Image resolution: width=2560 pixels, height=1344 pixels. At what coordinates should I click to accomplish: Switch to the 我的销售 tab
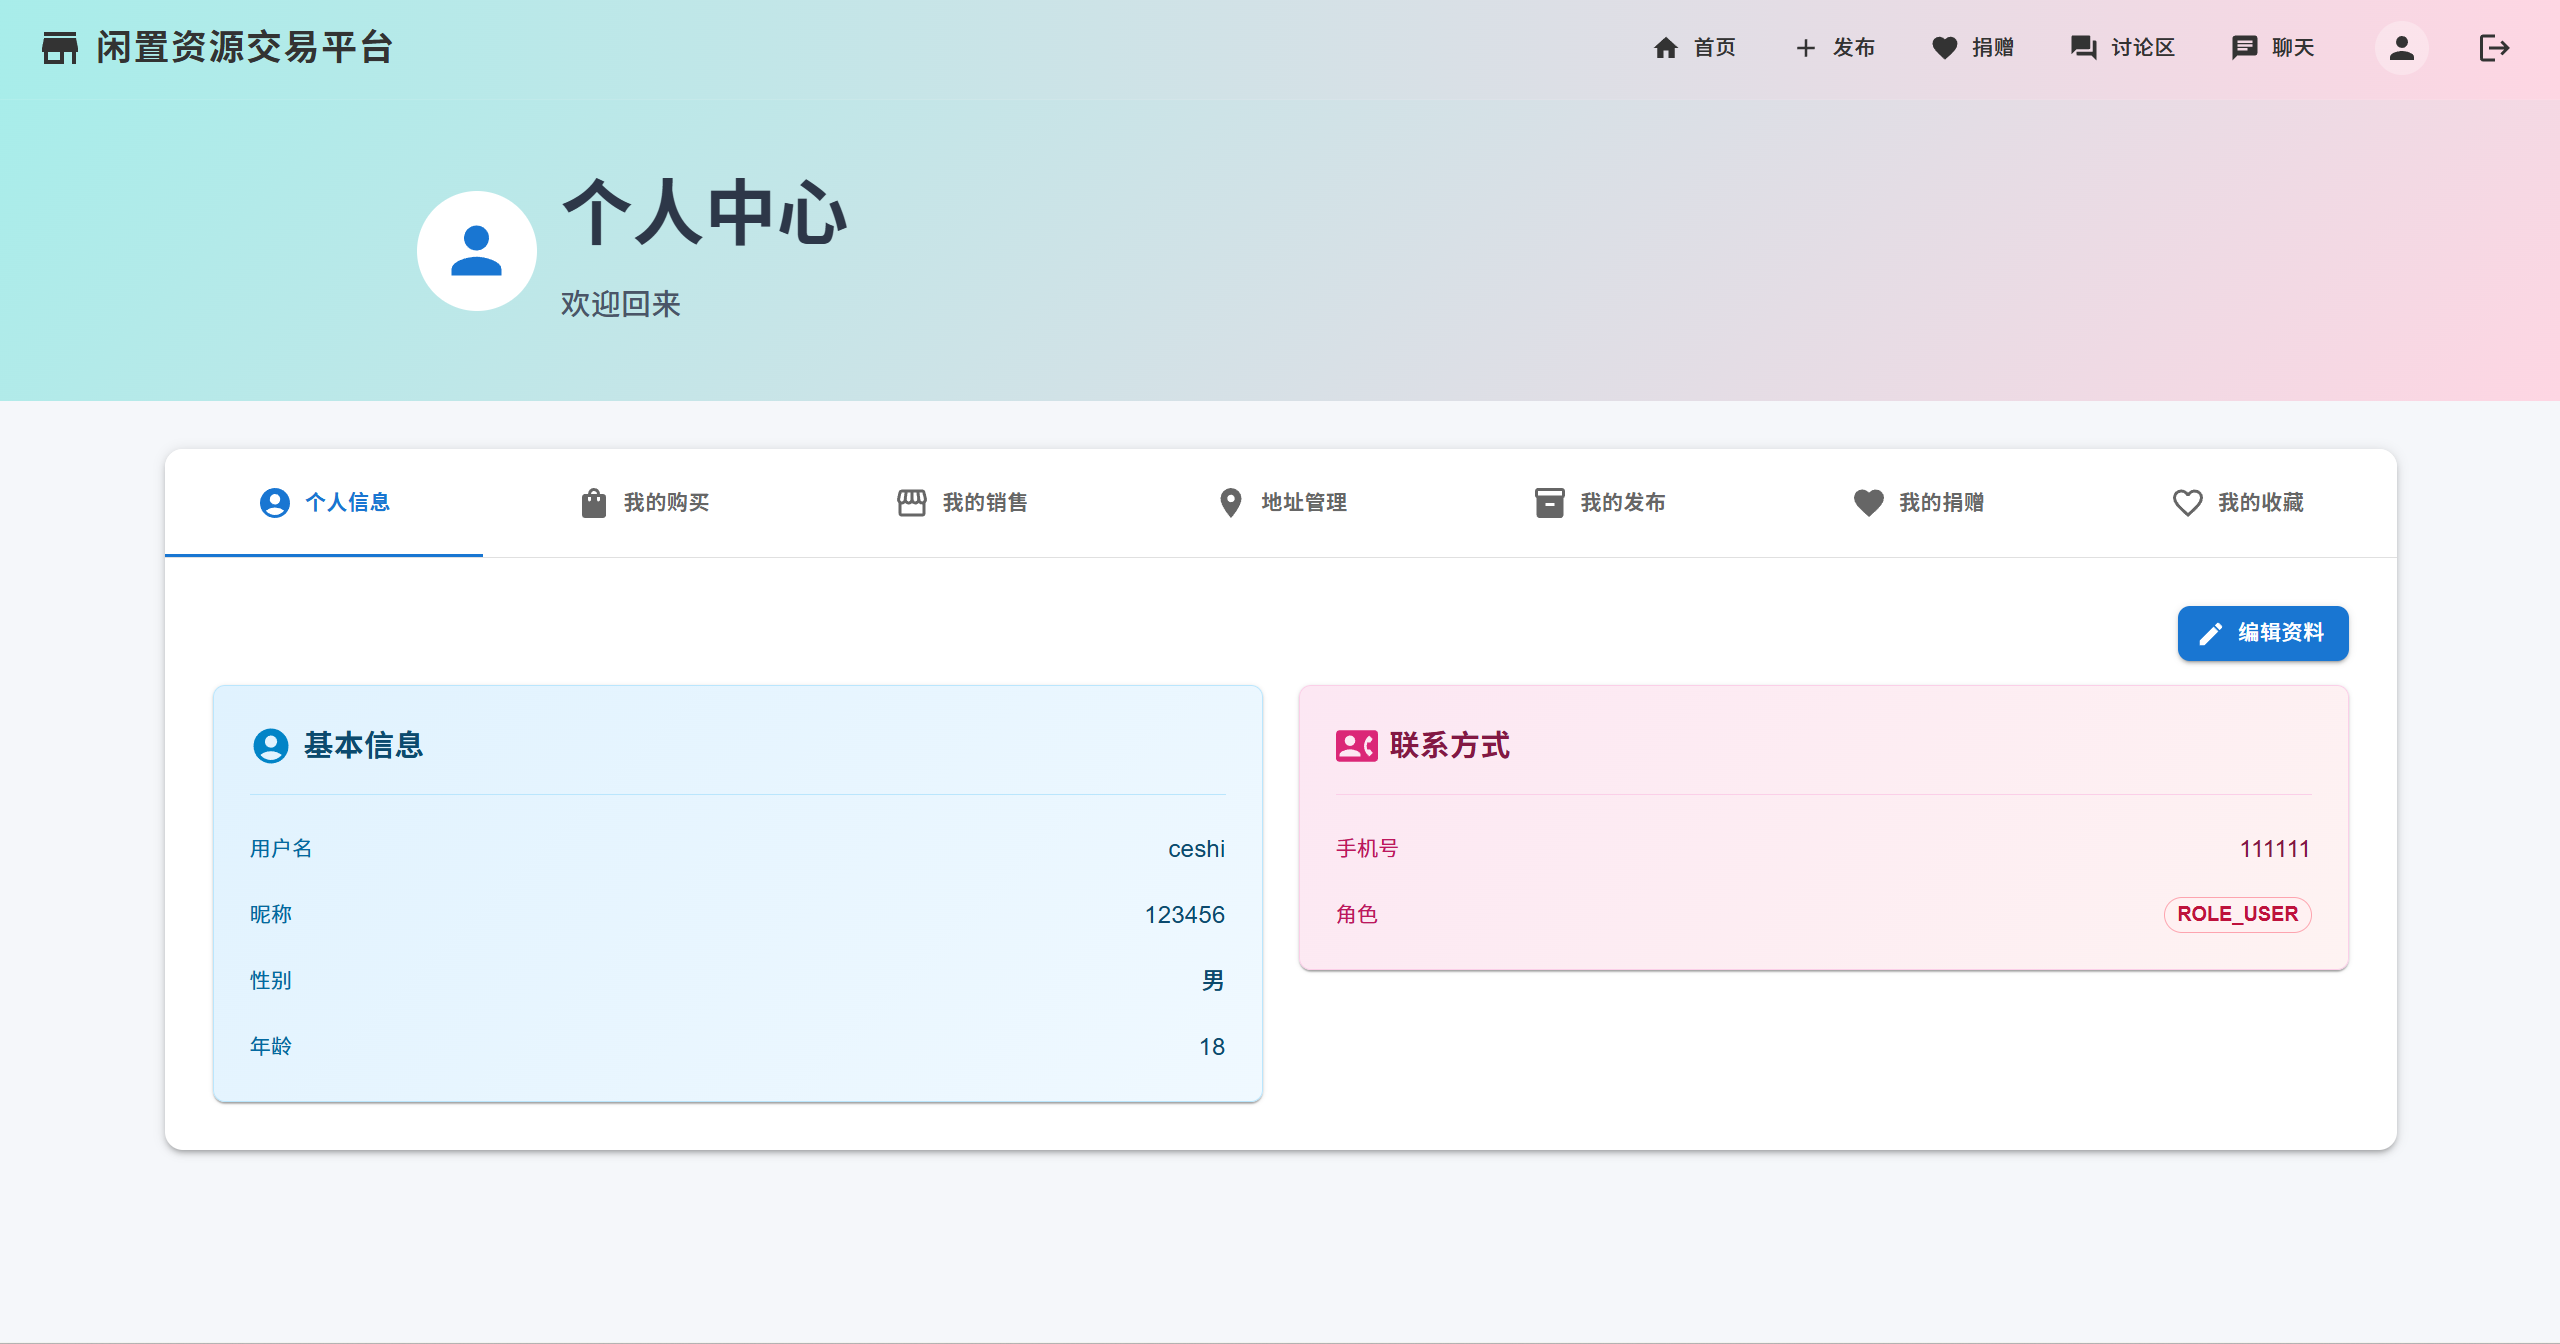(963, 503)
